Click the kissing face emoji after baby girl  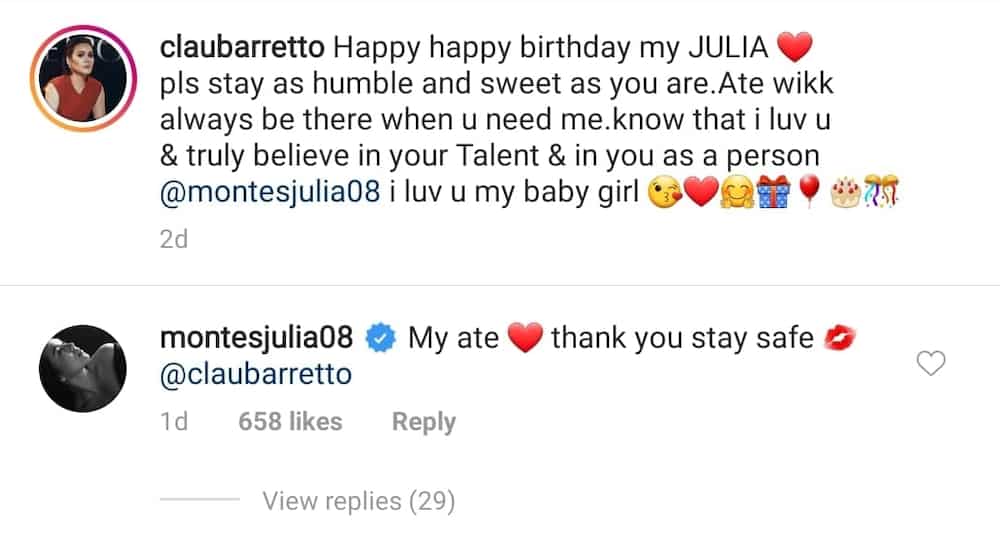coord(665,192)
